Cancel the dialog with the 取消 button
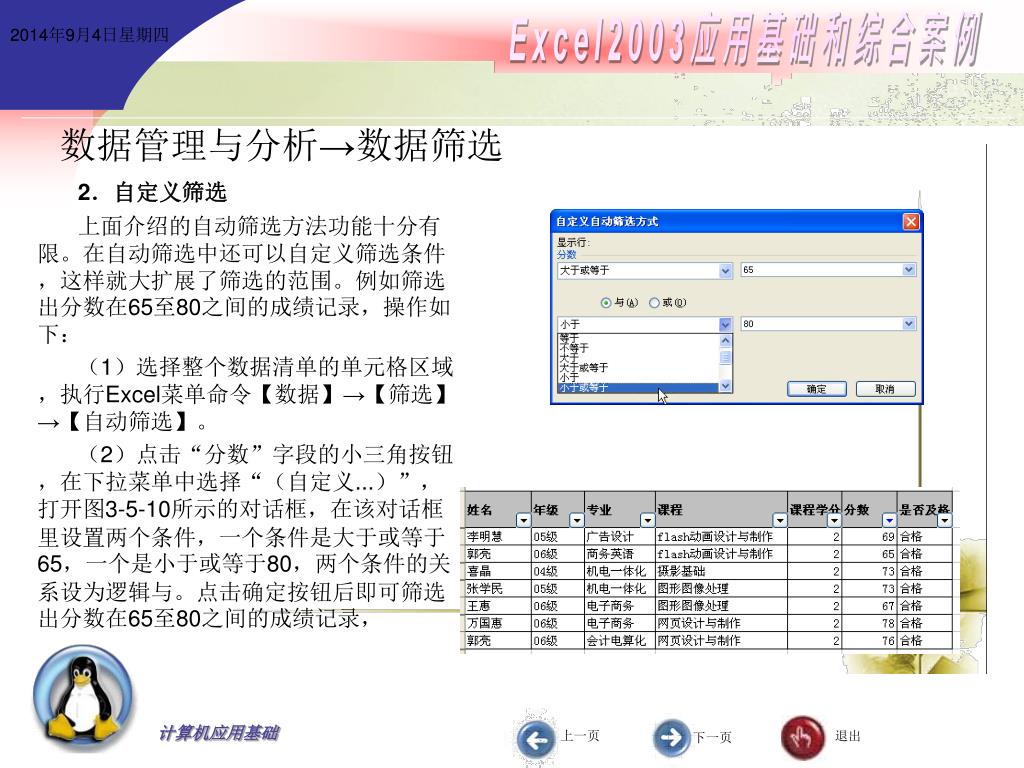1024x768 pixels. [x=886, y=389]
